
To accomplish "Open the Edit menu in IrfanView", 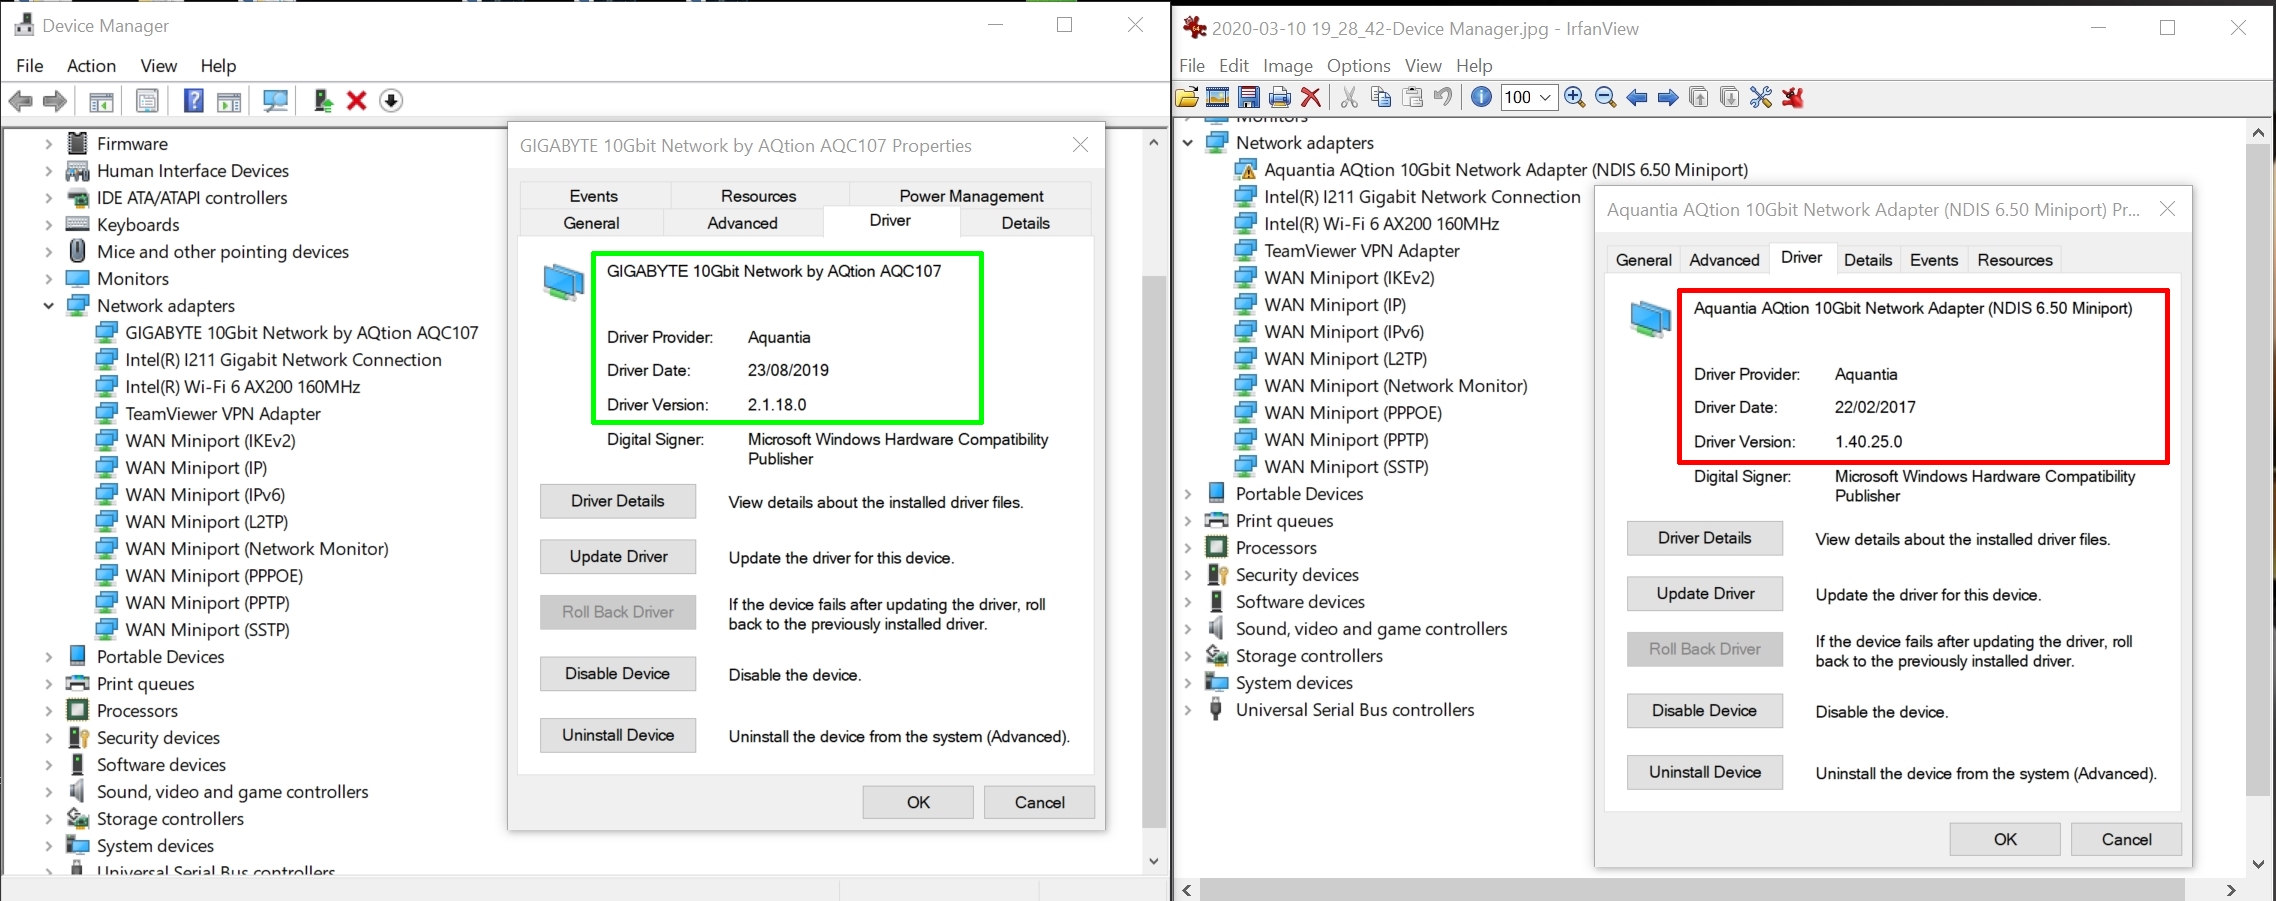I will coord(1234,66).
